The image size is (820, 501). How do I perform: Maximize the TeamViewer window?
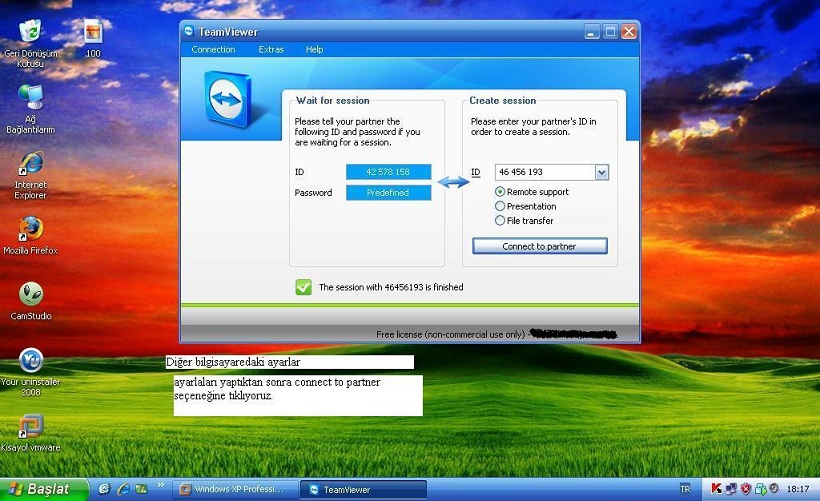pos(610,32)
